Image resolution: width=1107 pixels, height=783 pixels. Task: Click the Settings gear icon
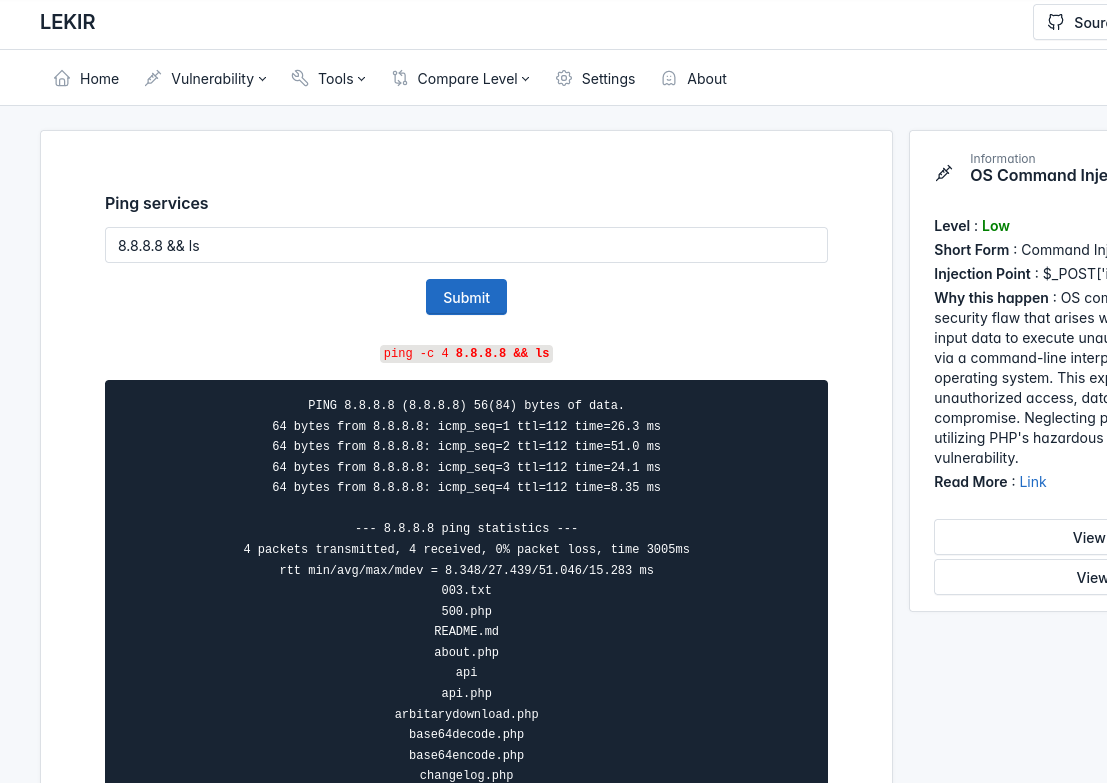tap(564, 78)
